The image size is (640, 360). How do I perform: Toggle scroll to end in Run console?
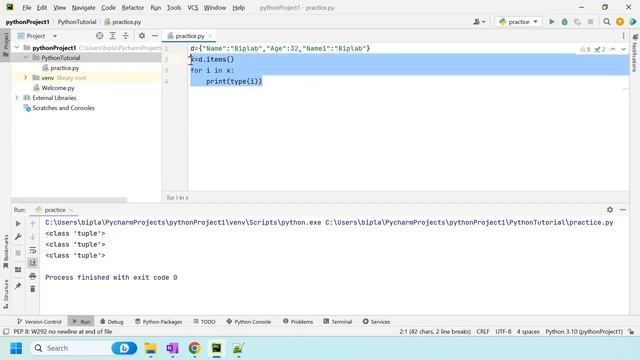pos(33,262)
